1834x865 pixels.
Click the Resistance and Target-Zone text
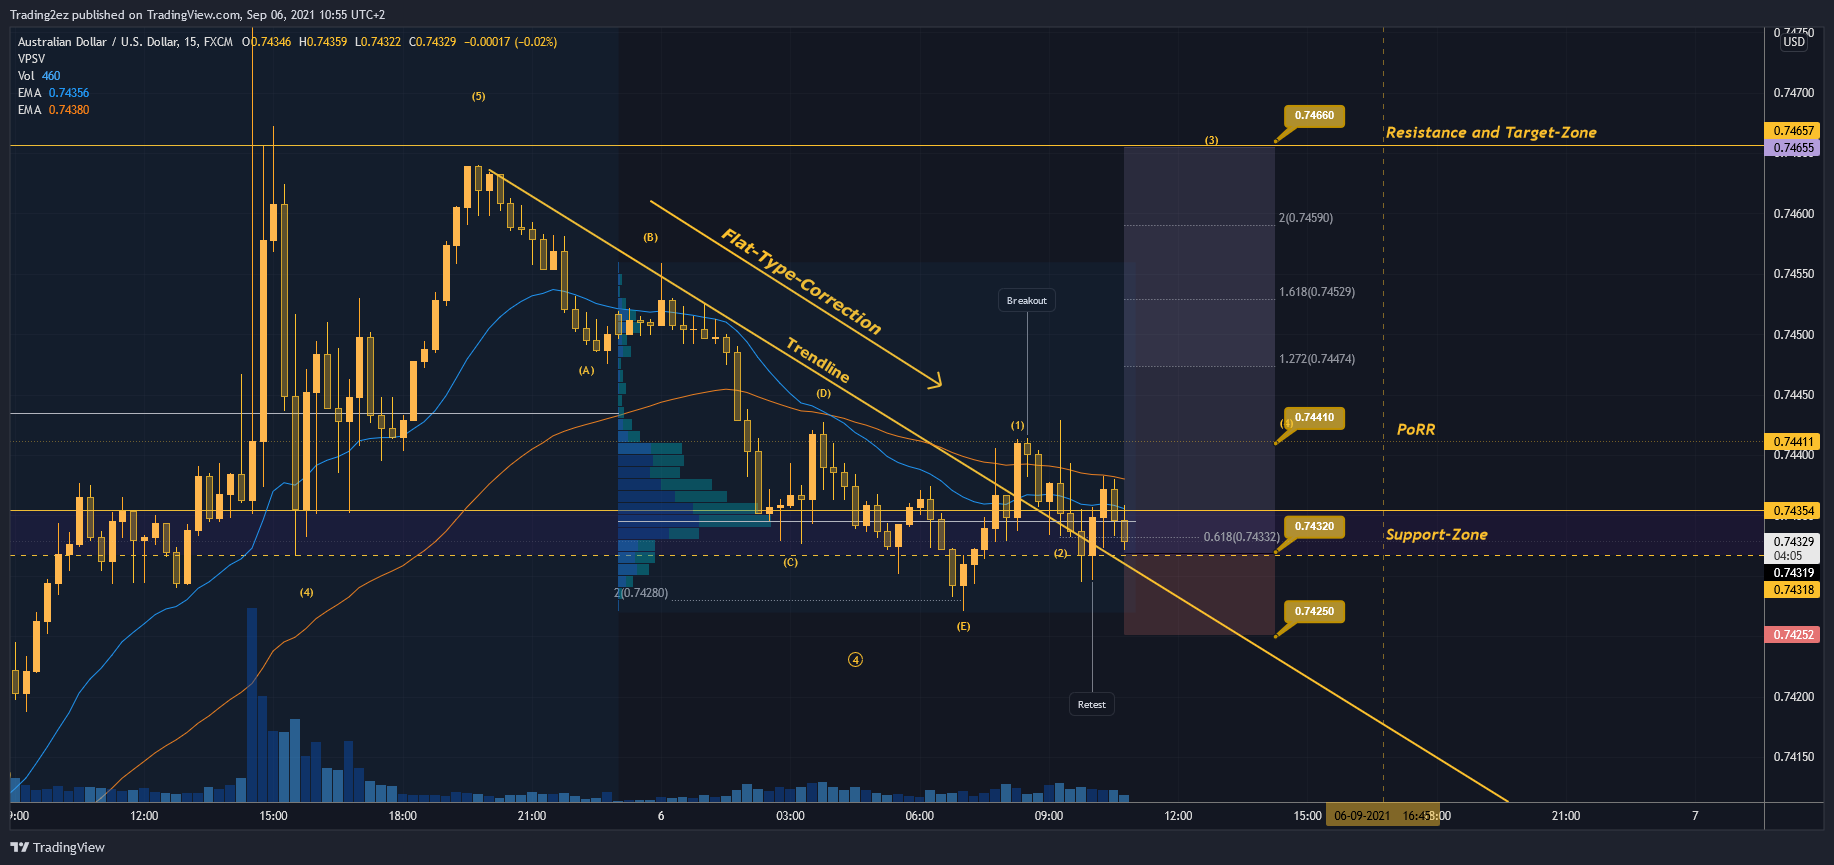(x=1491, y=132)
